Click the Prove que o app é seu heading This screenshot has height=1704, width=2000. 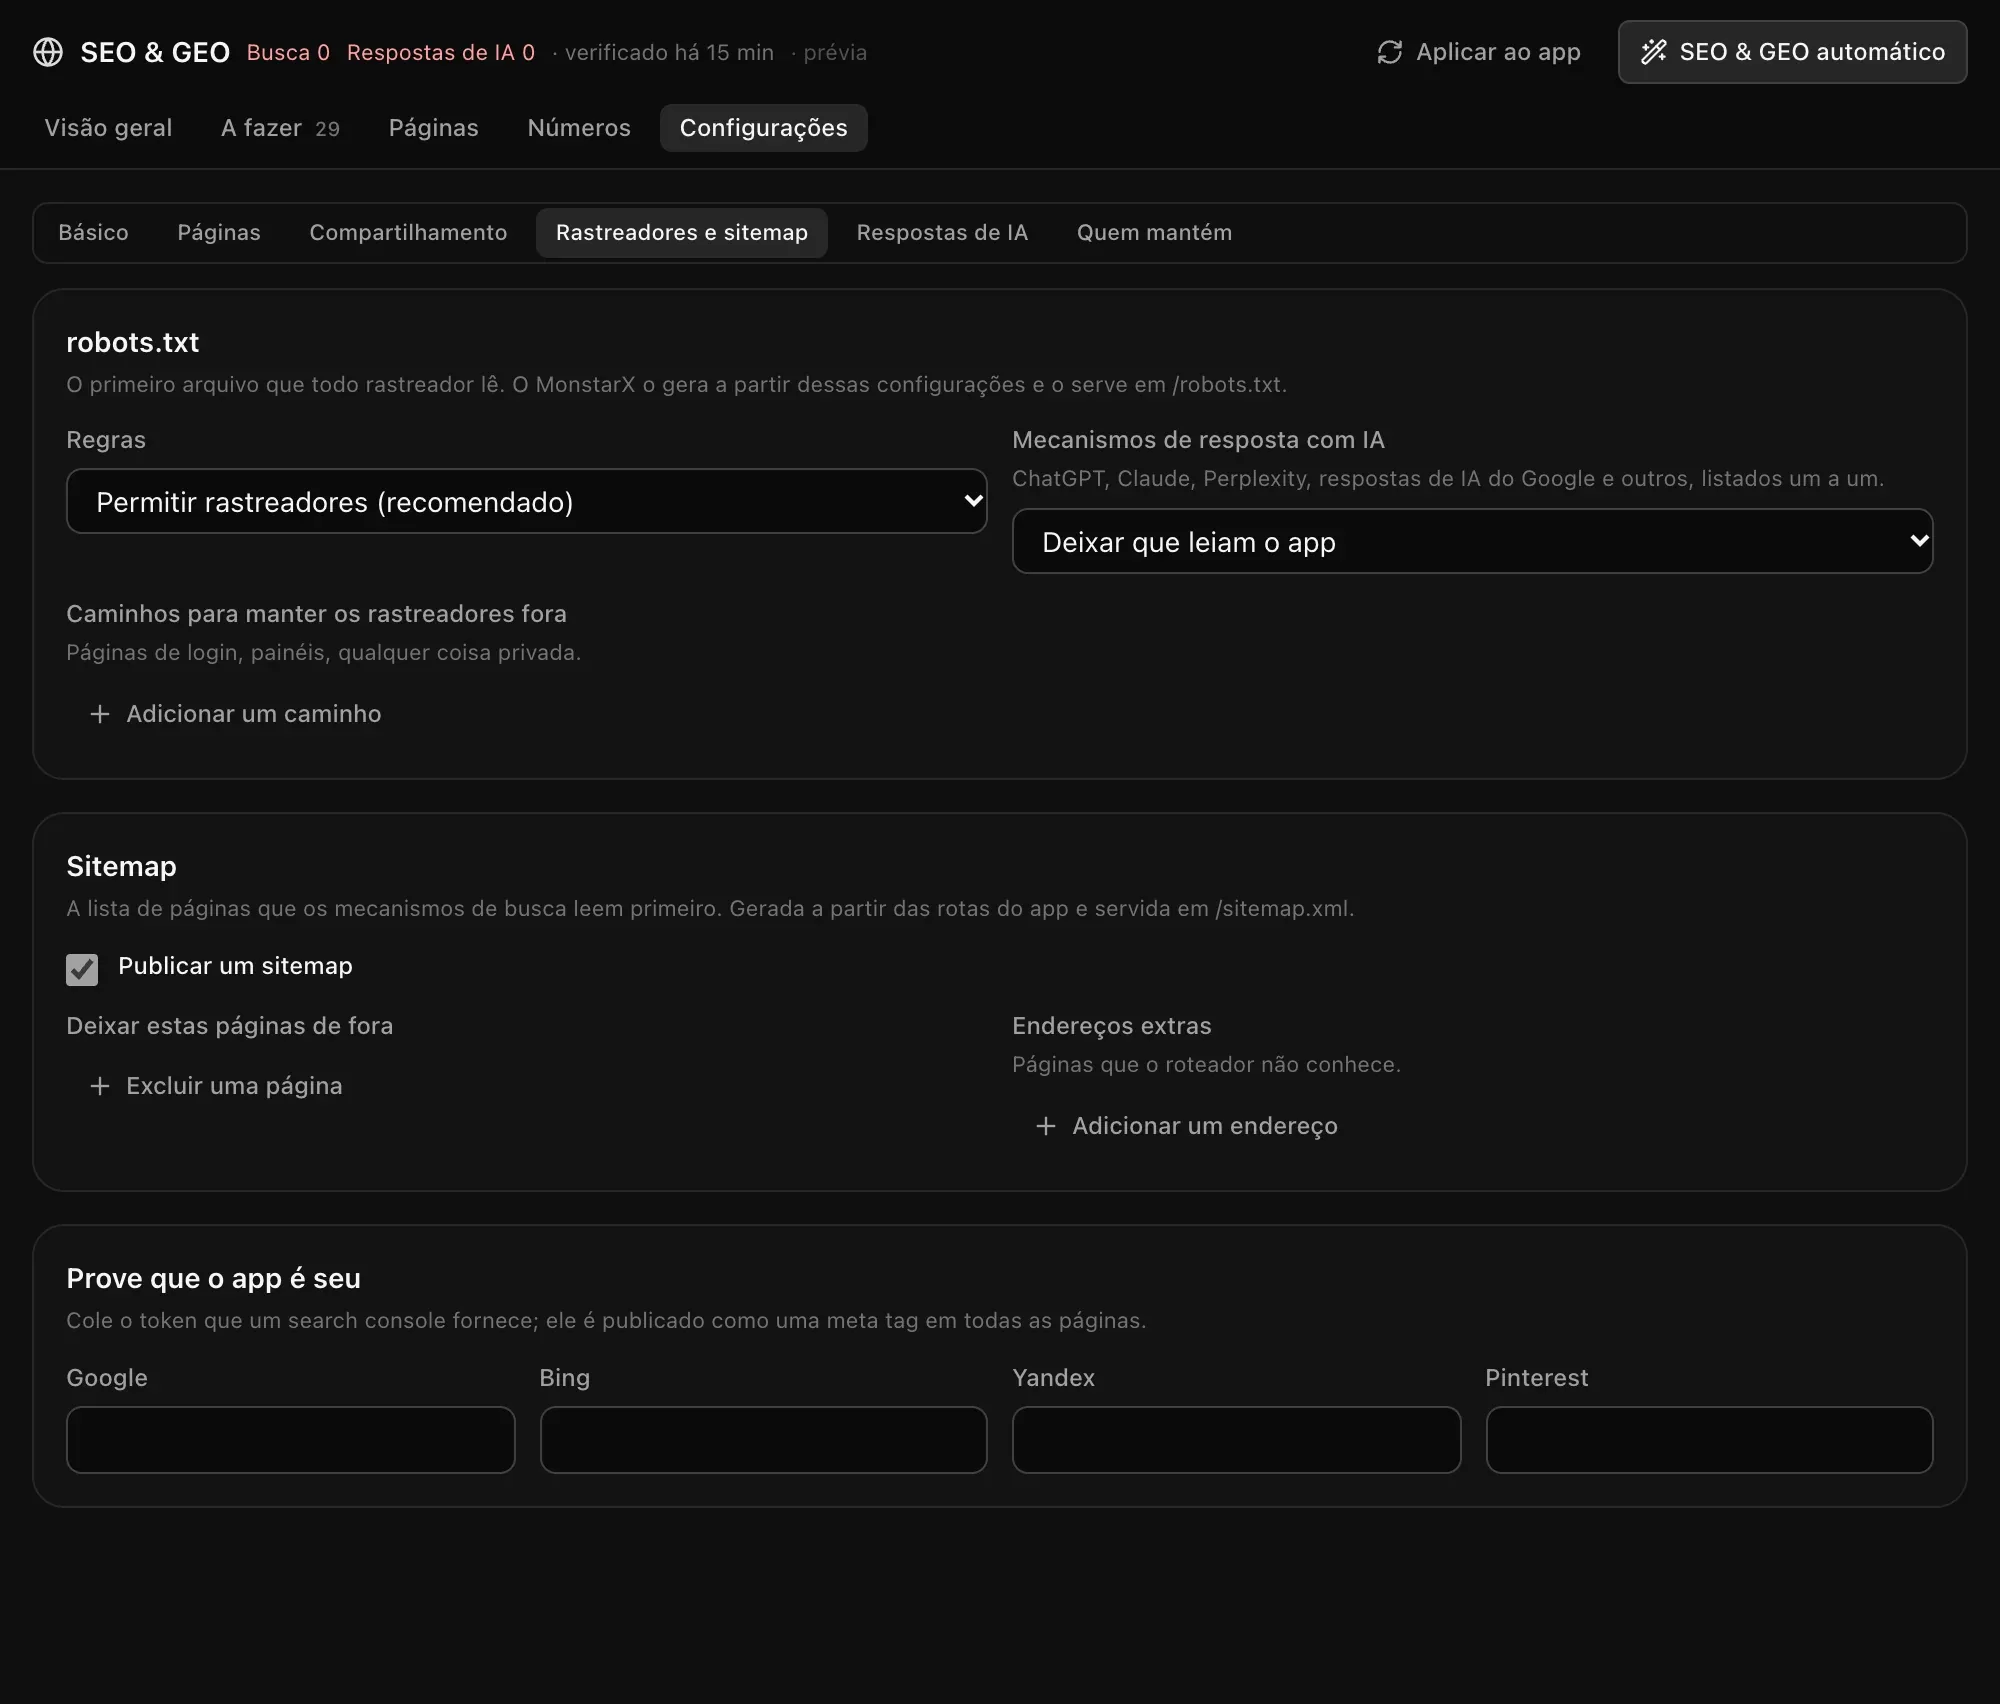point(213,1278)
